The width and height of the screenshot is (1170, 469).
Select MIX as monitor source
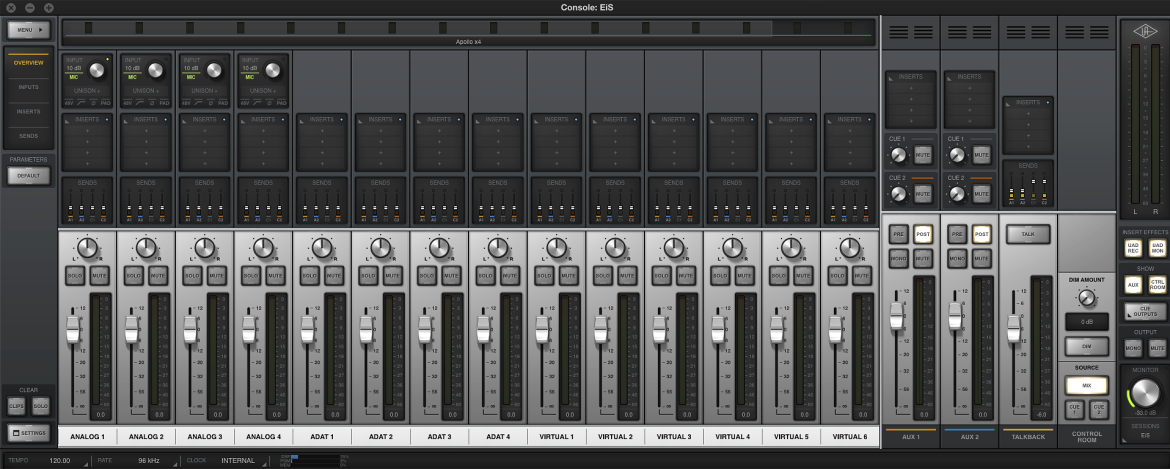(x=1086, y=385)
